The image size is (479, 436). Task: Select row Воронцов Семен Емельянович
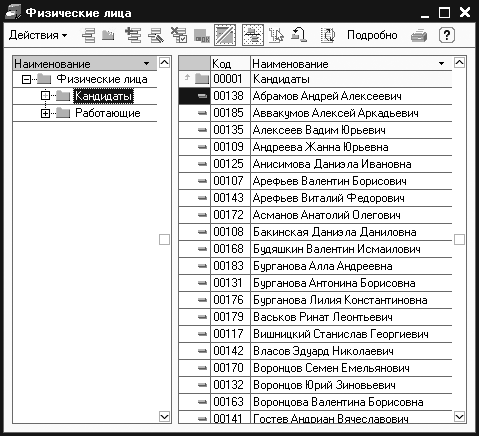pos(315,368)
